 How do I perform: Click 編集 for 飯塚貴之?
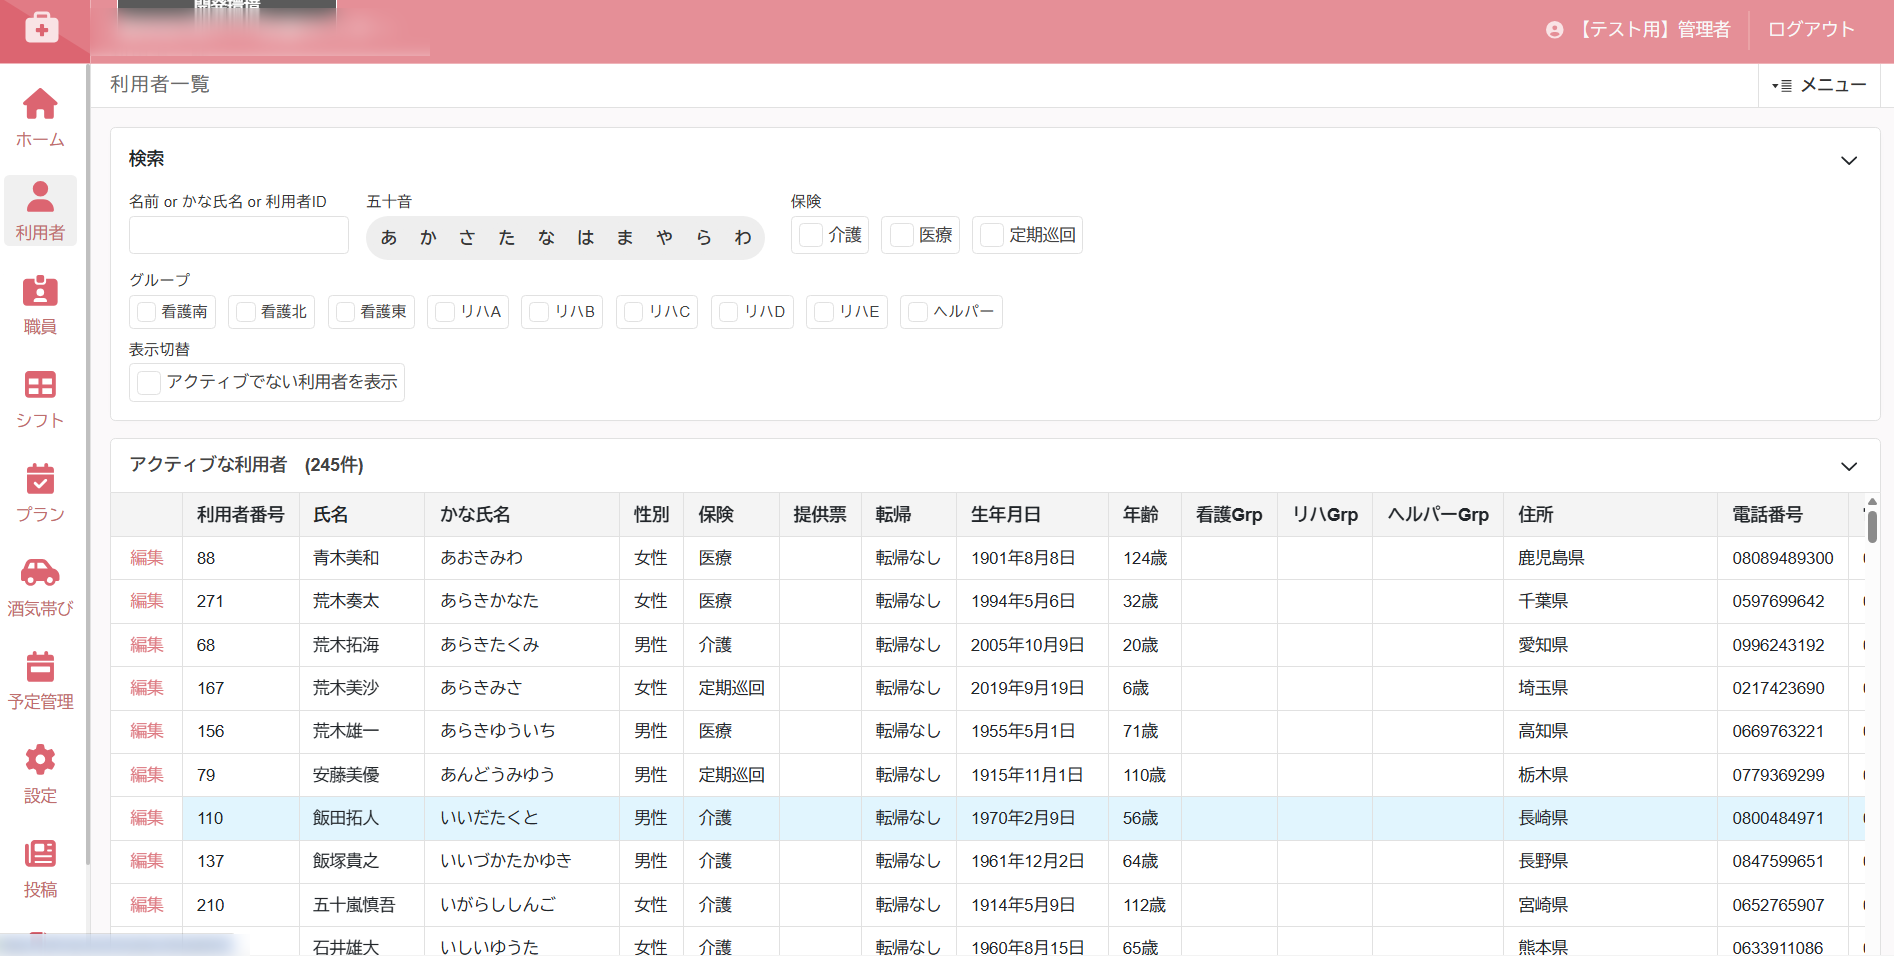(147, 861)
